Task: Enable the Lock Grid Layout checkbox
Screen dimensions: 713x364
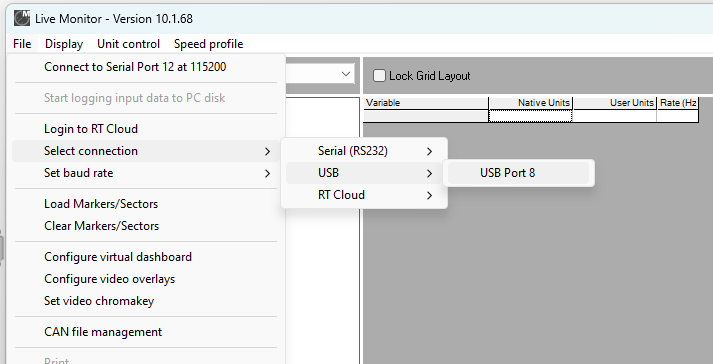Action: pos(379,76)
